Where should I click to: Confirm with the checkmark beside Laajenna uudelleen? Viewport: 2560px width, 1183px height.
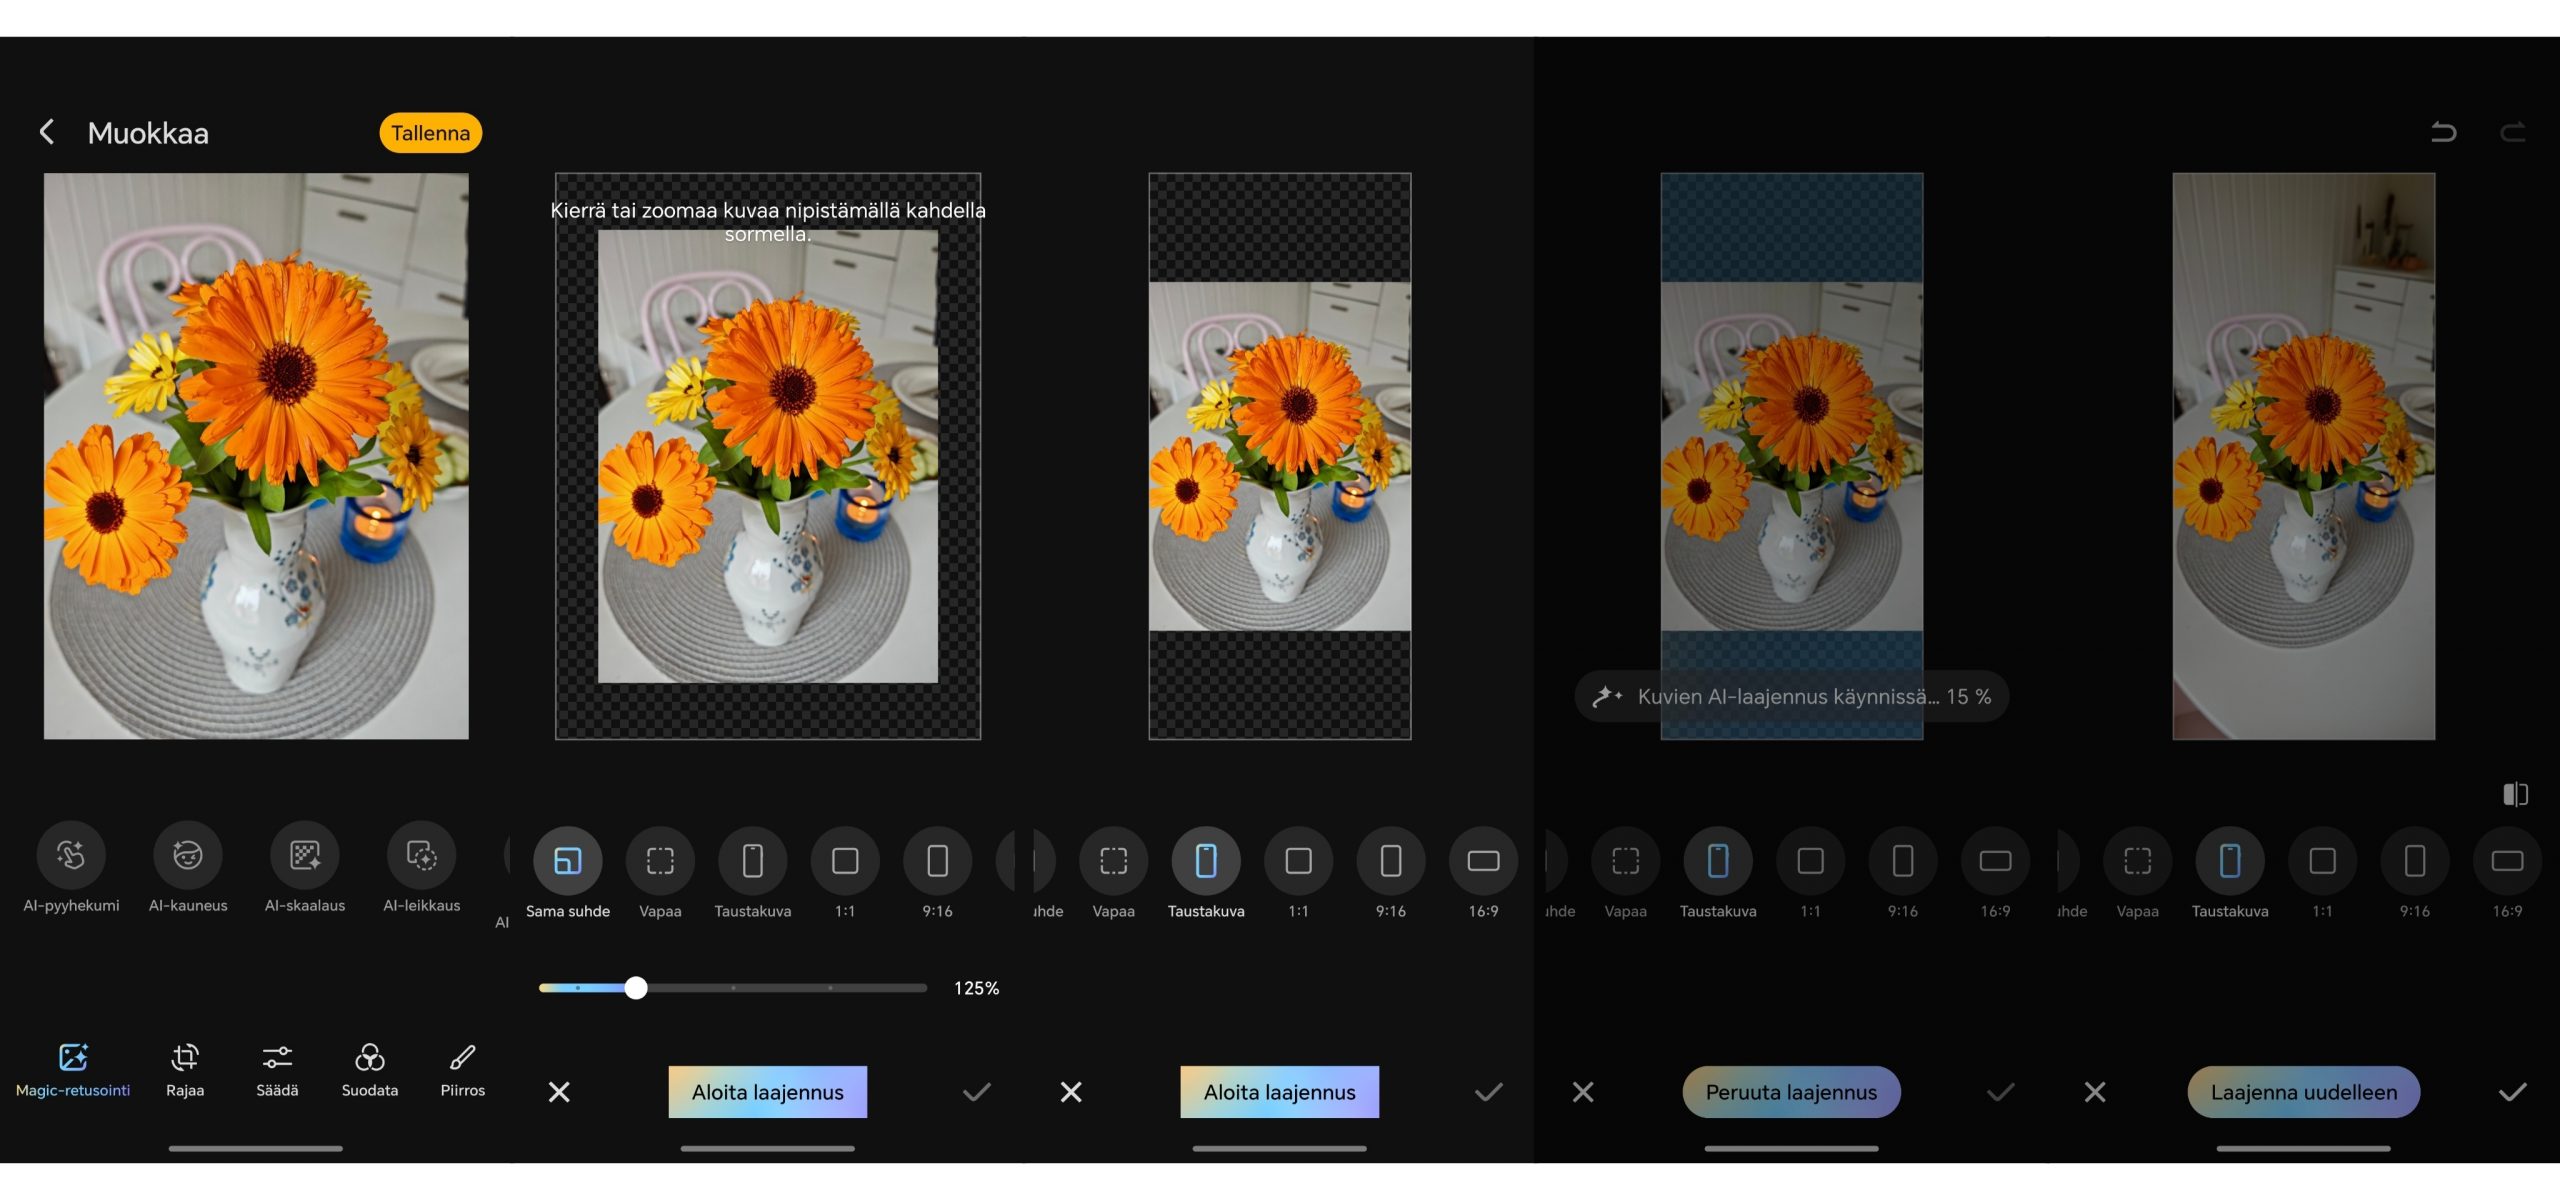click(2512, 1092)
